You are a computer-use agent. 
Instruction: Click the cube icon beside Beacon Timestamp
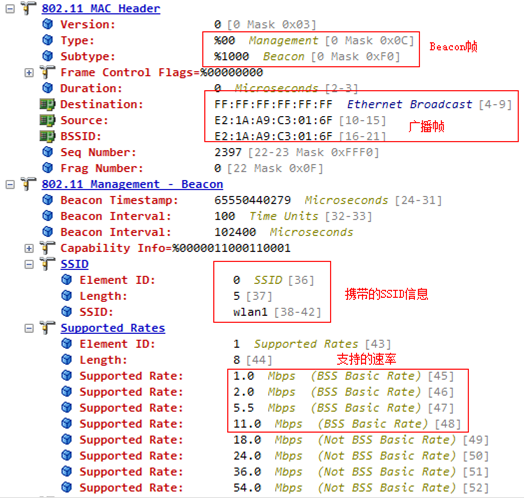[48, 200]
